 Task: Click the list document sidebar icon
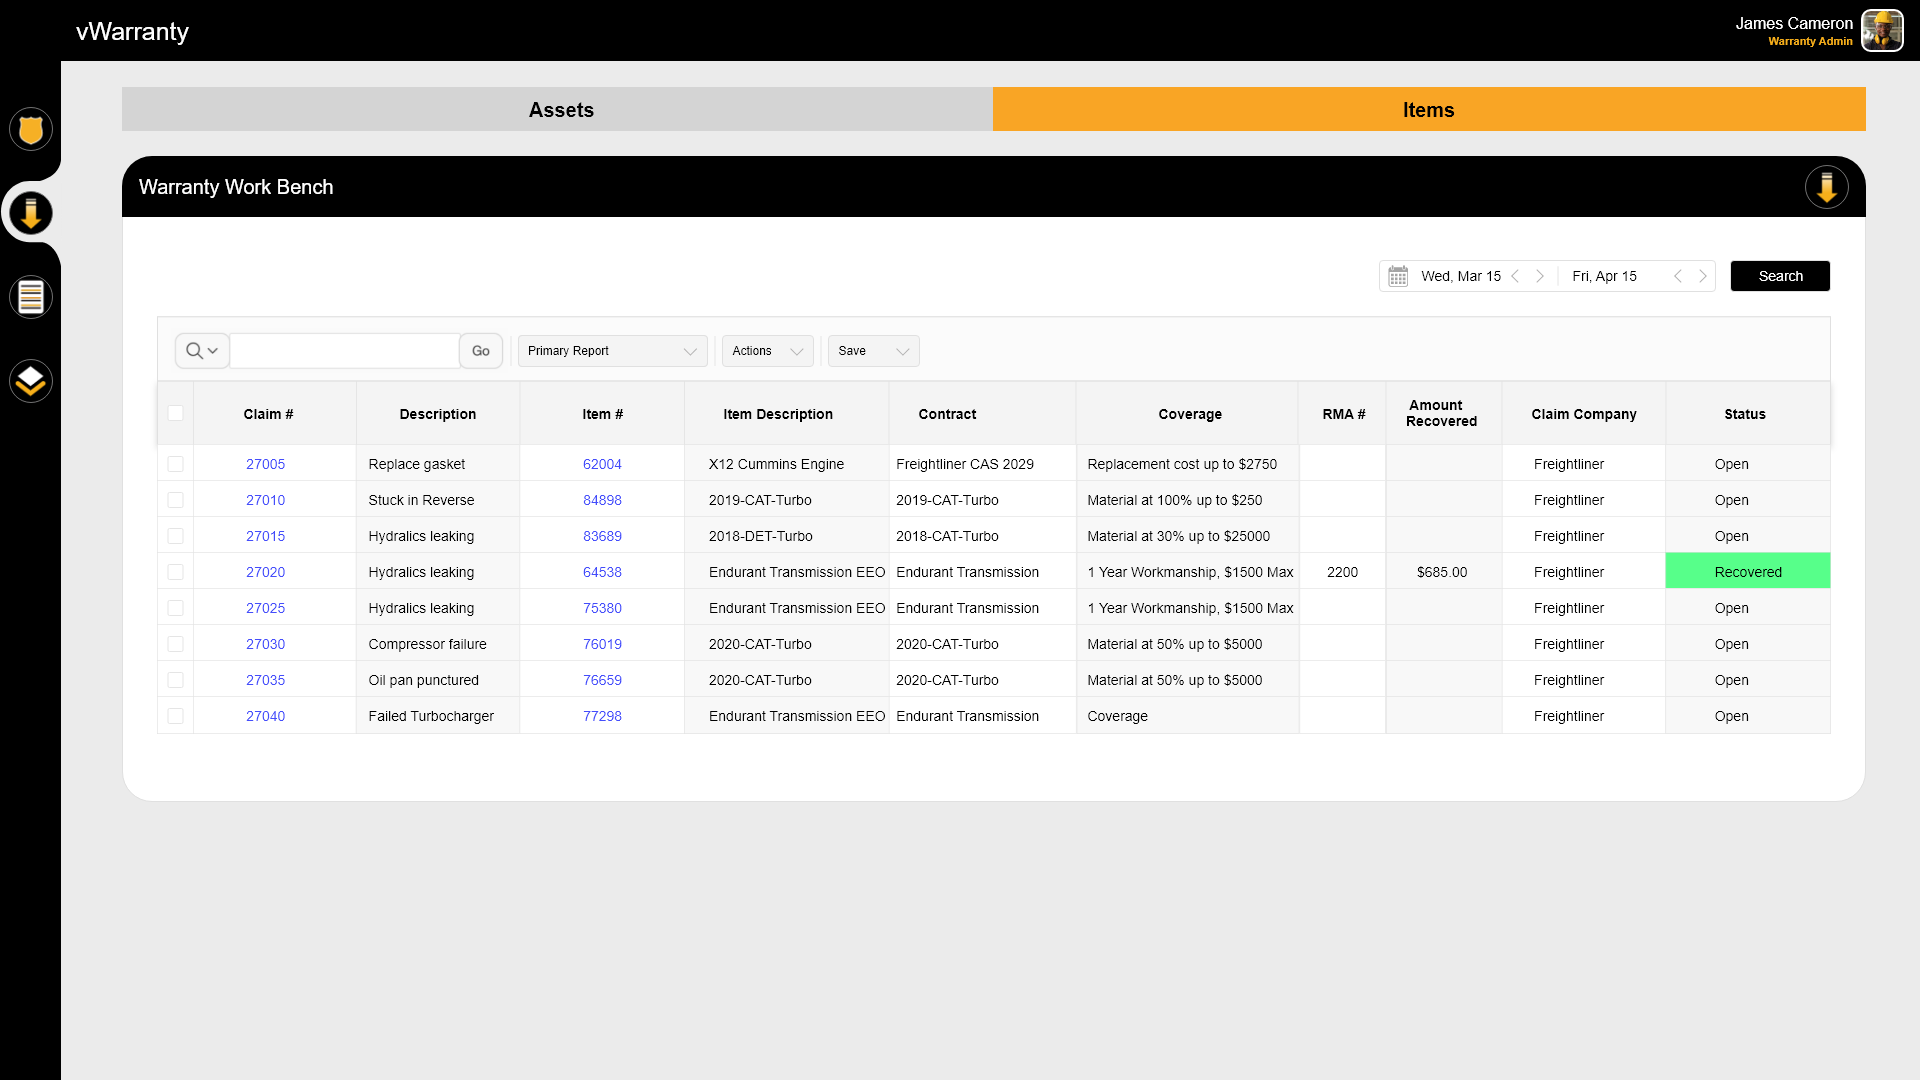[31, 297]
